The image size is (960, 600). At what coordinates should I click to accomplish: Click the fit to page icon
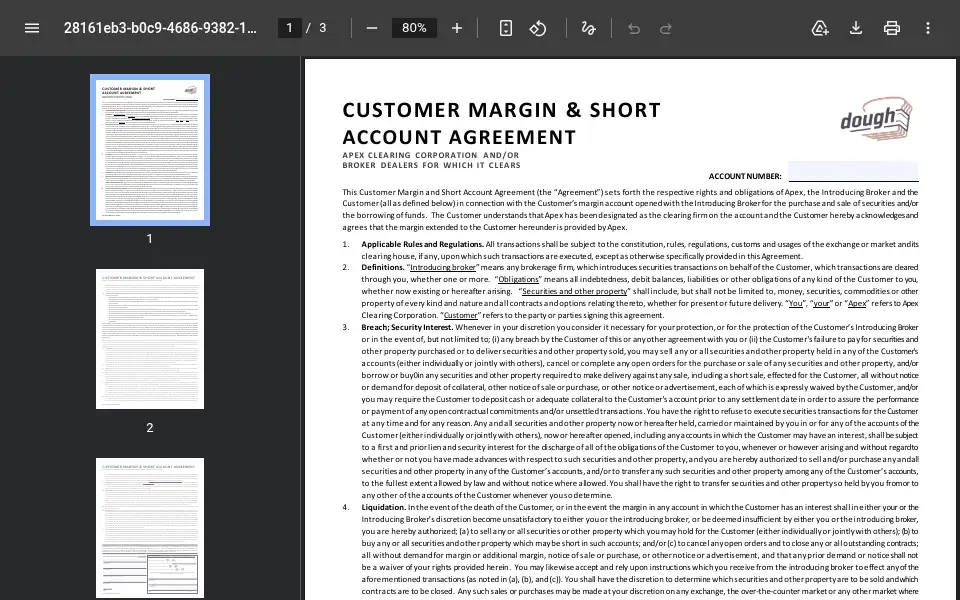tap(506, 28)
